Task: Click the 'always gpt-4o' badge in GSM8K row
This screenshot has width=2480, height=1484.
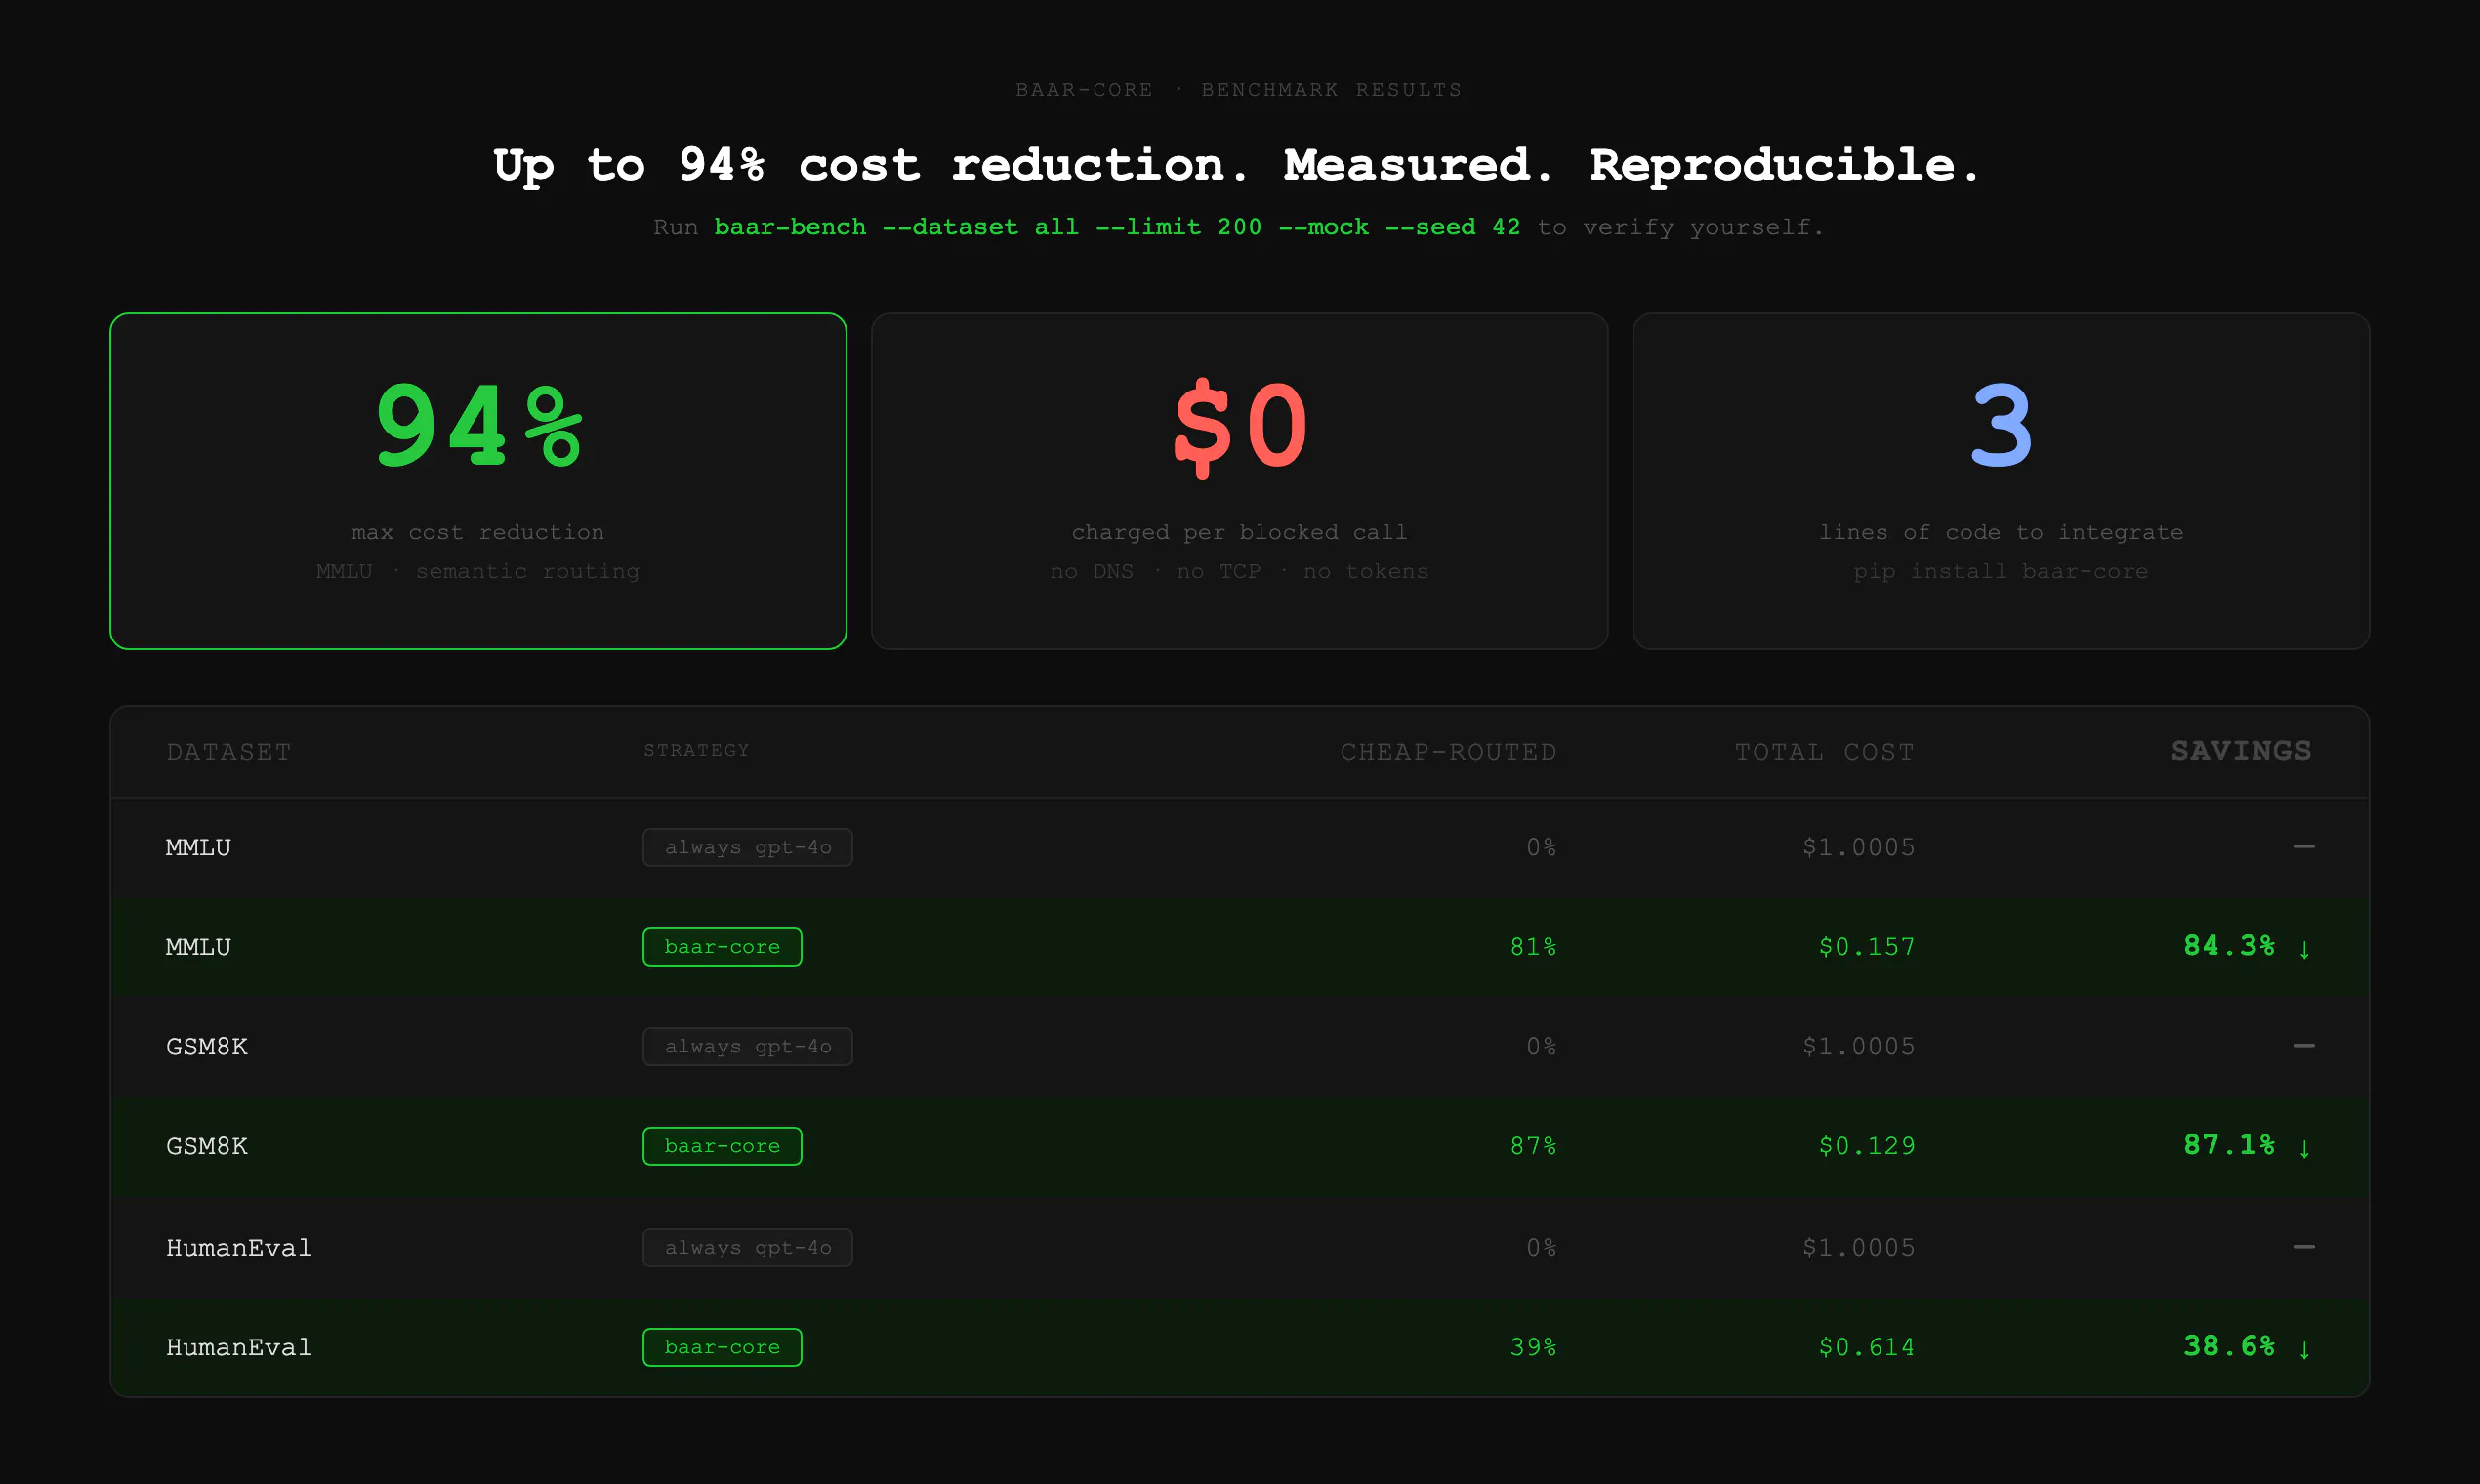Action: (x=748, y=1047)
